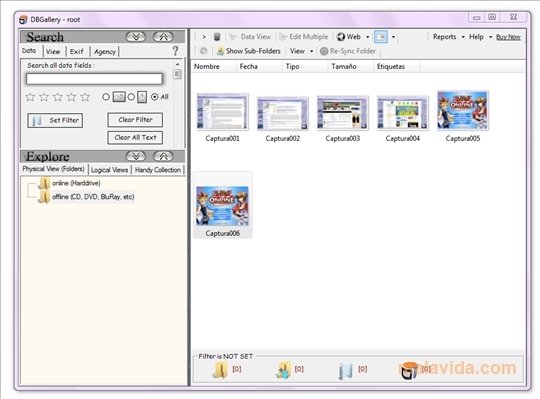Click the database bucket icon in status bar
The image size is (540, 399).
pos(409,370)
